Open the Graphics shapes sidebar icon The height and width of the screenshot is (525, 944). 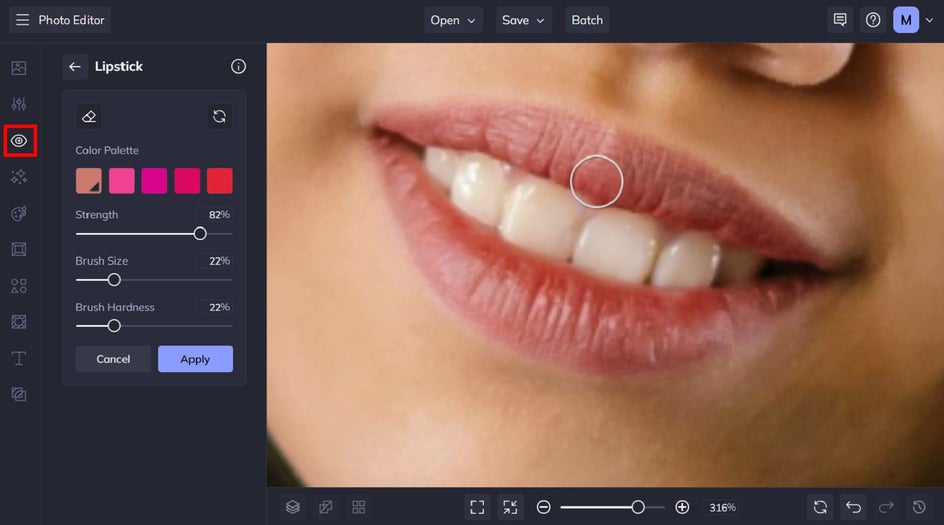19,286
